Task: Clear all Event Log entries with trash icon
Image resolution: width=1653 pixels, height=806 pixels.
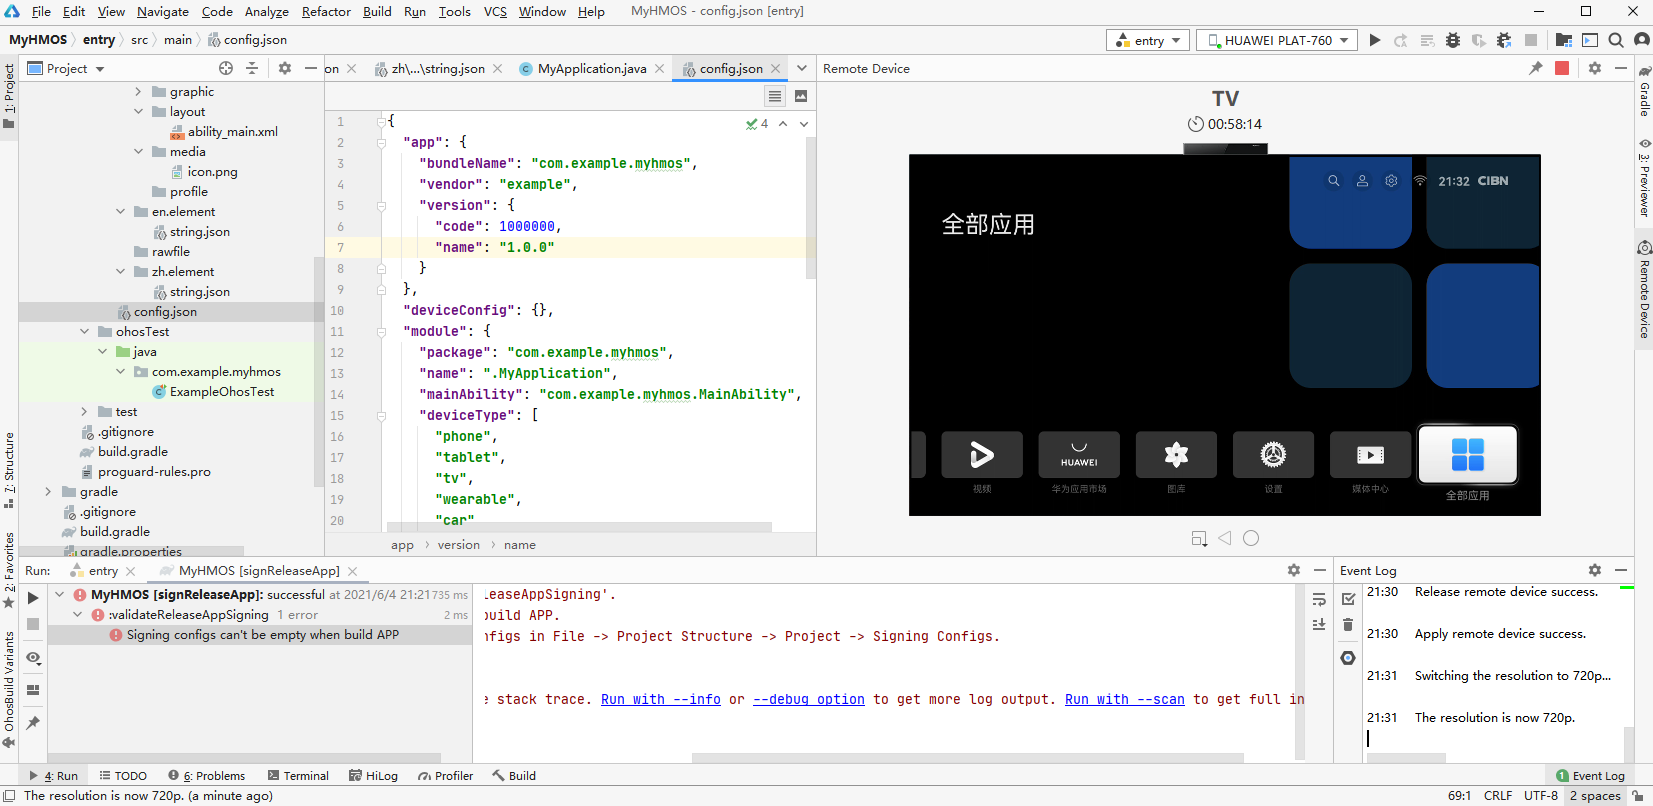Action: (1348, 625)
